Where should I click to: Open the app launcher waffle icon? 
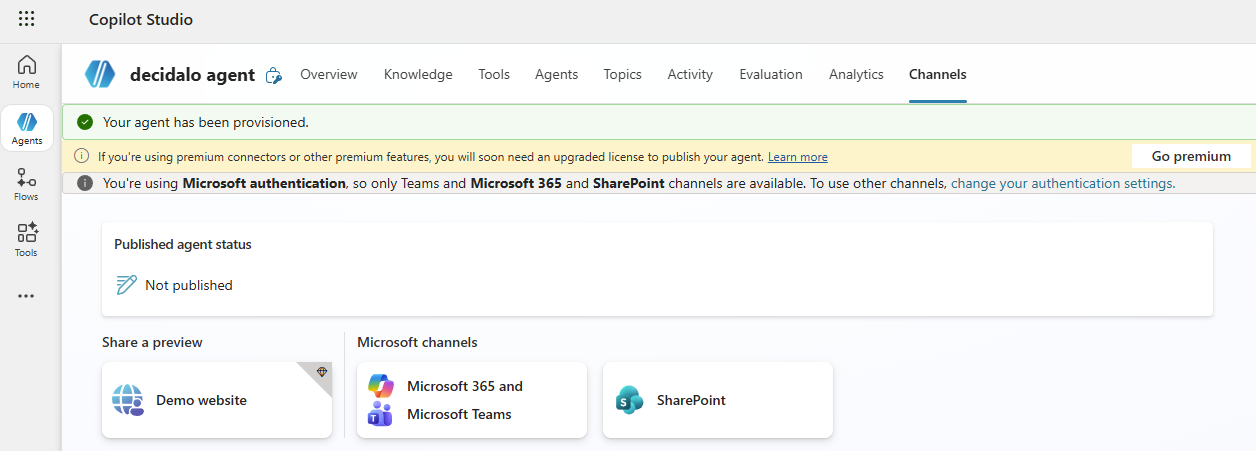[x=27, y=19]
